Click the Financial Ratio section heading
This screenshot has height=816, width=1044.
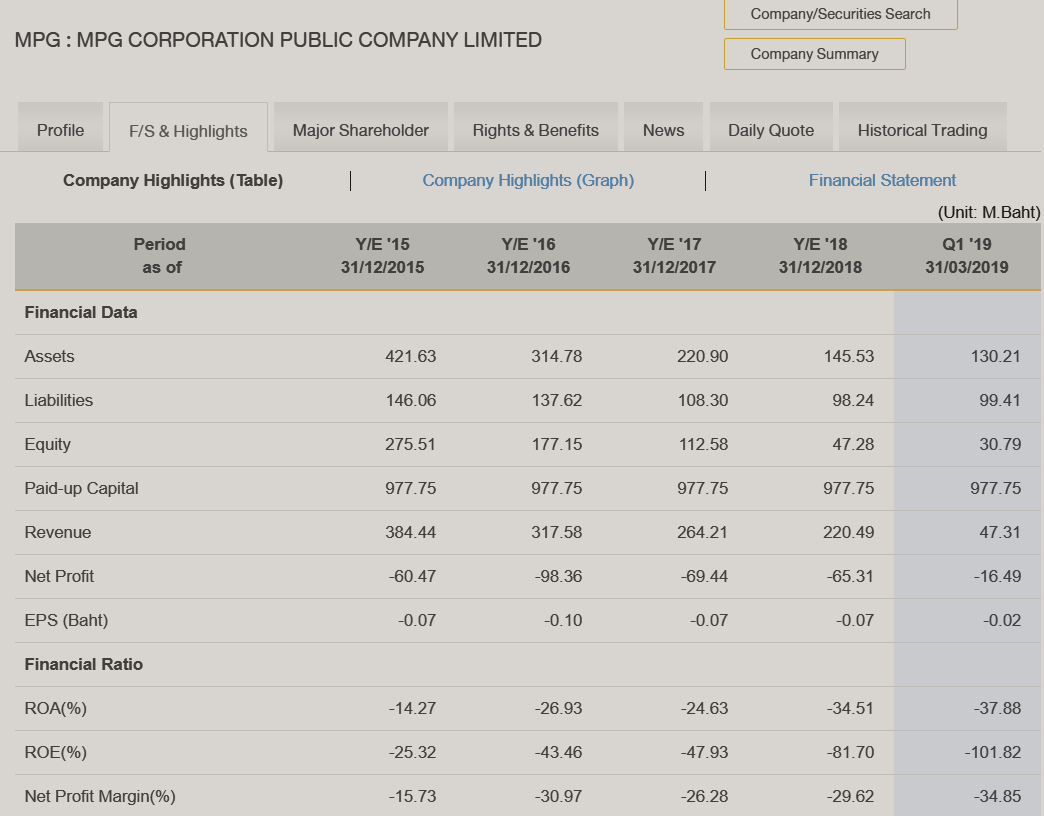pyautogui.click(x=84, y=664)
